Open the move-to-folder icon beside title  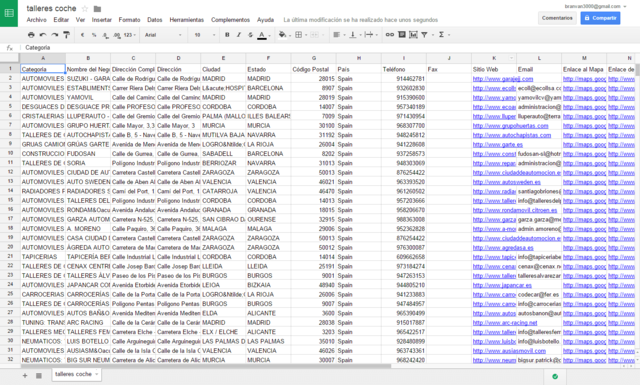click(x=97, y=9)
